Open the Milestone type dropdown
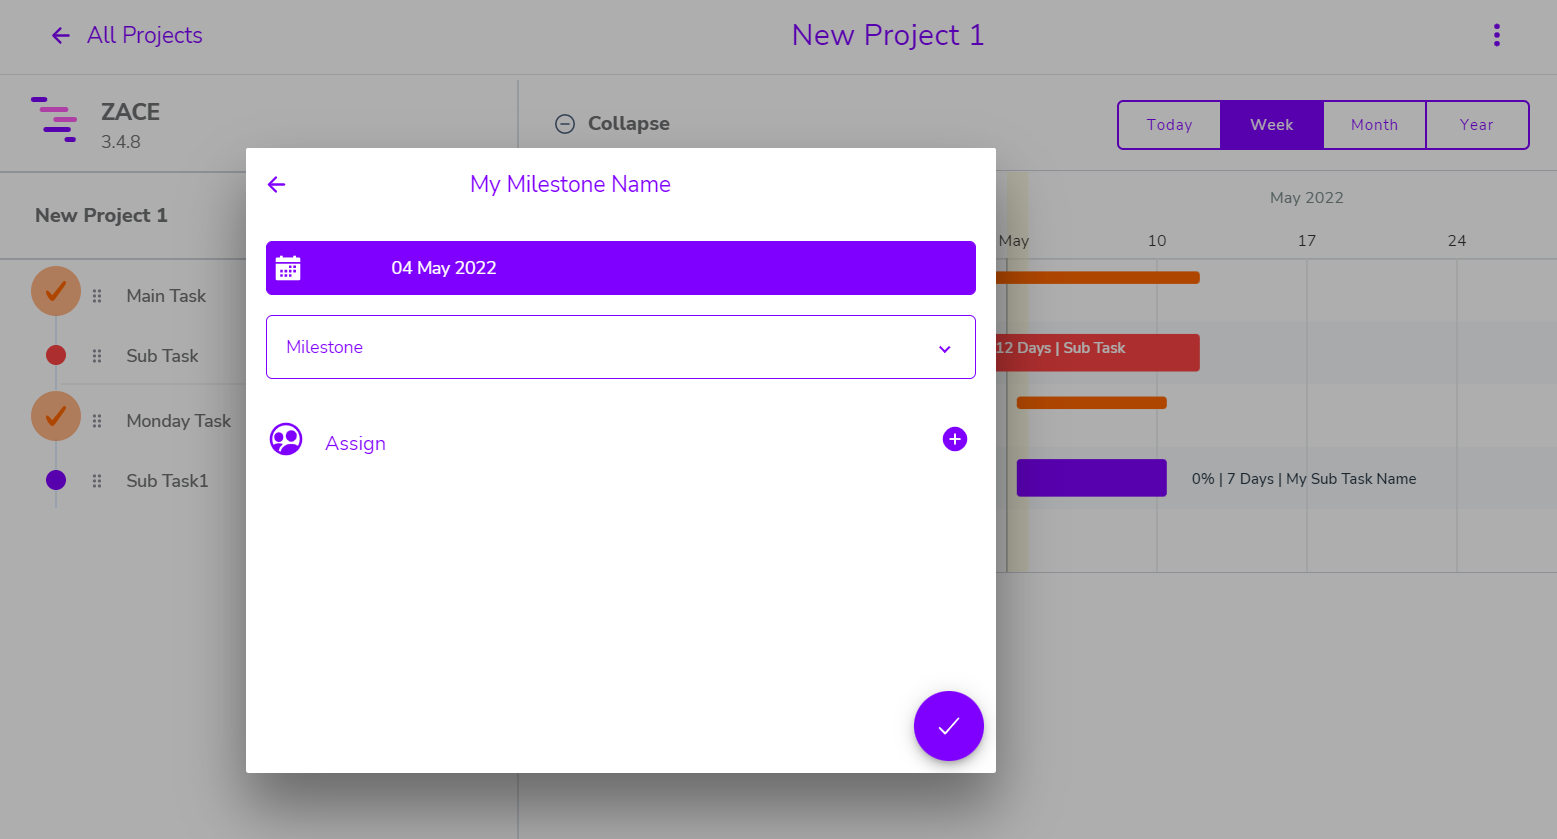The image size is (1557, 839). click(x=620, y=347)
